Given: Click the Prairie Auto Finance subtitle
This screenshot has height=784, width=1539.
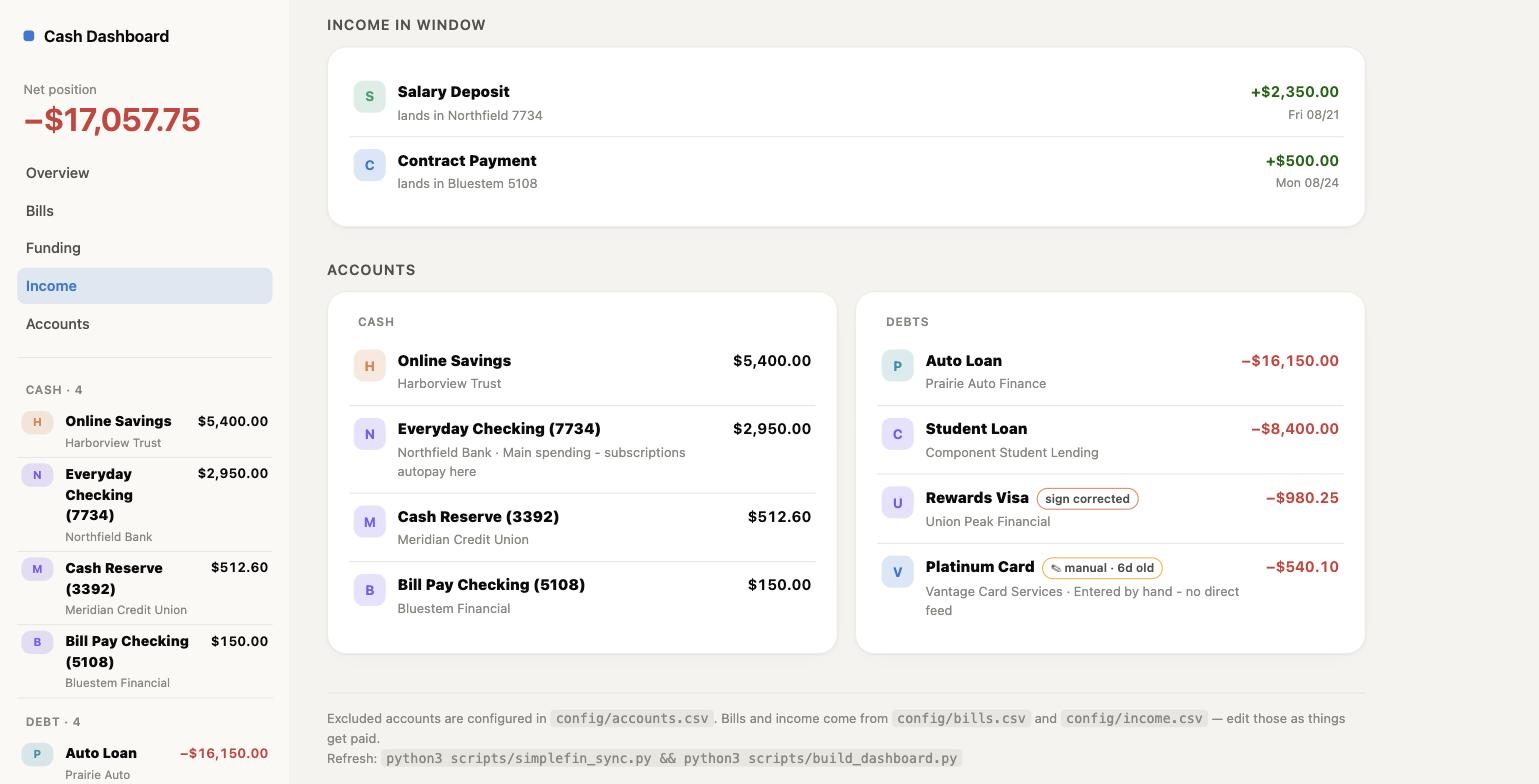Looking at the screenshot, I should pyautogui.click(x=985, y=384).
